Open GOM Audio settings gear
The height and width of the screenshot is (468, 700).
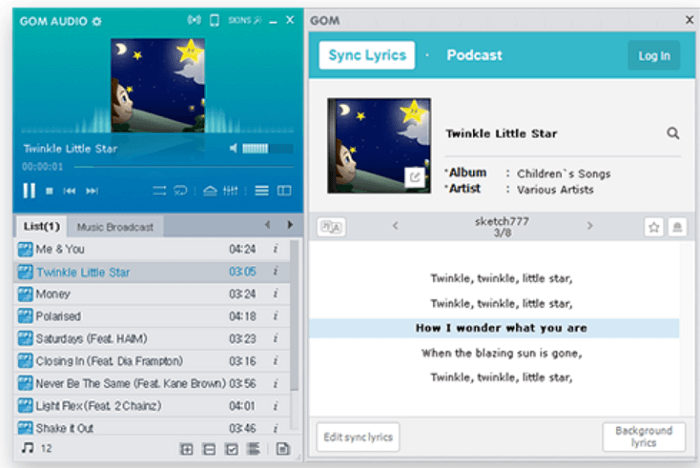(x=96, y=21)
